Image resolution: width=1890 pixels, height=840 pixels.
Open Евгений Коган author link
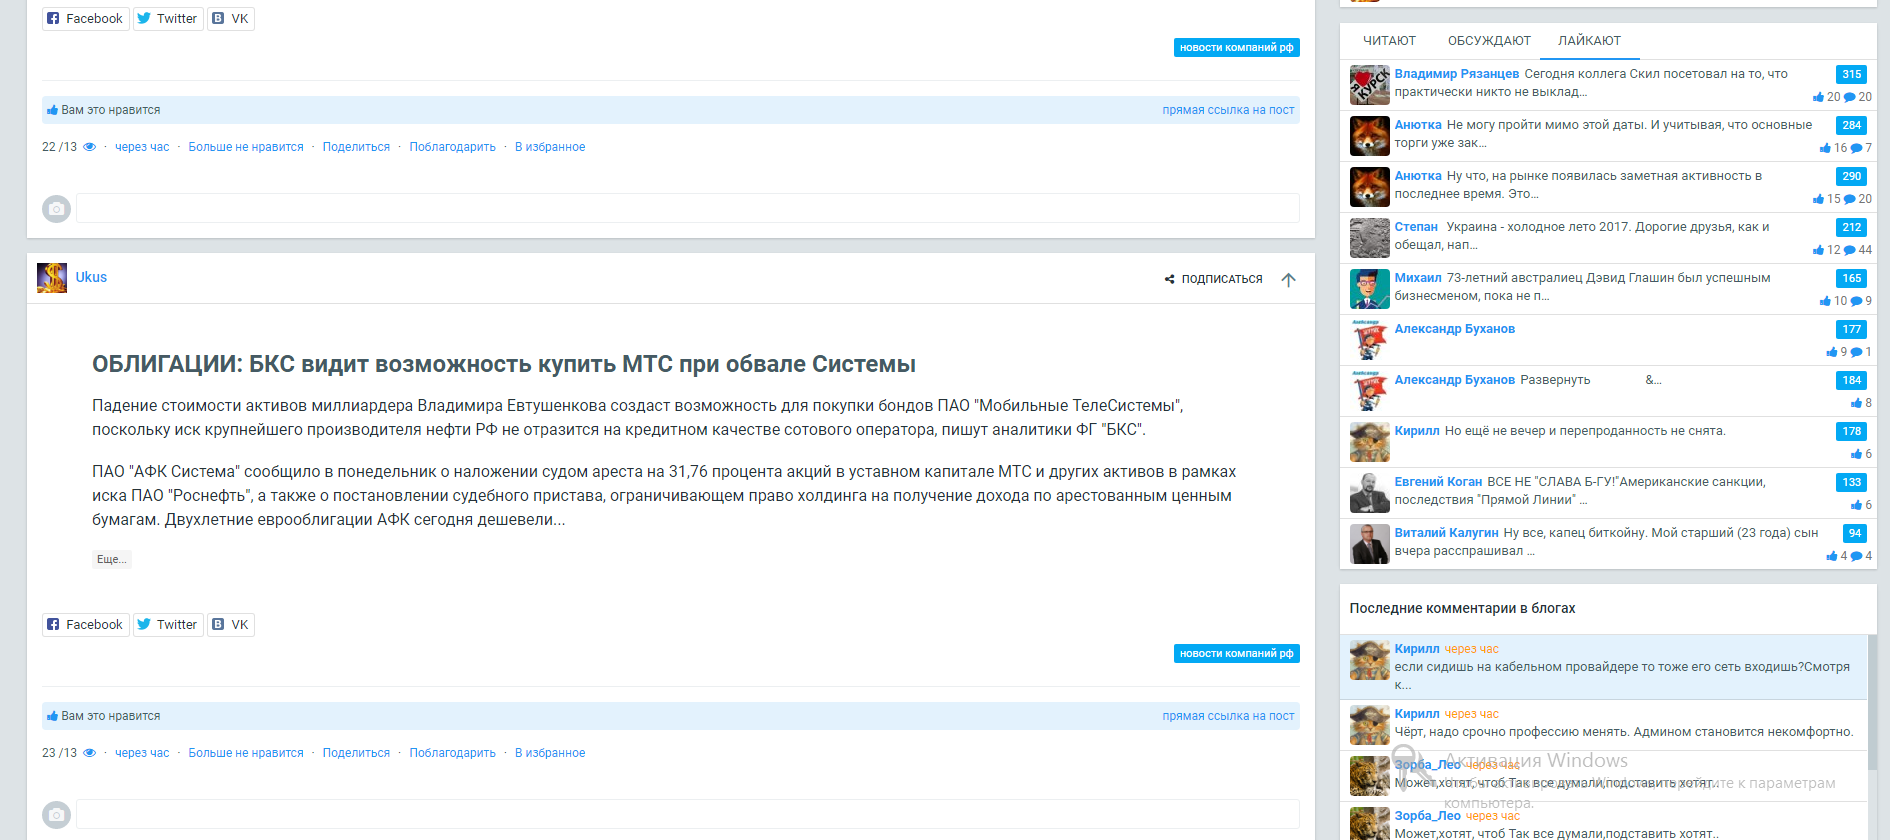click(1438, 482)
